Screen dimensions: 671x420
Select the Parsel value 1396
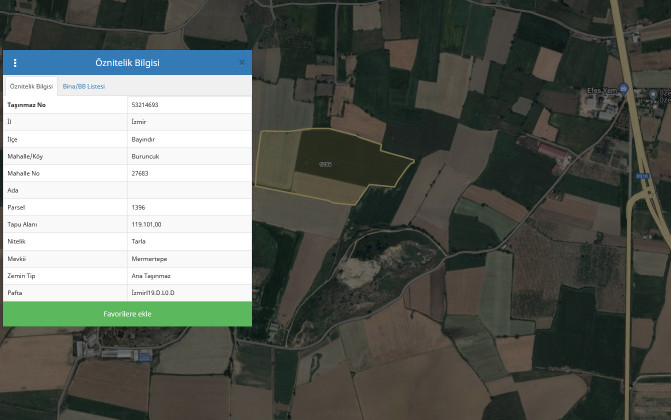coord(138,207)
